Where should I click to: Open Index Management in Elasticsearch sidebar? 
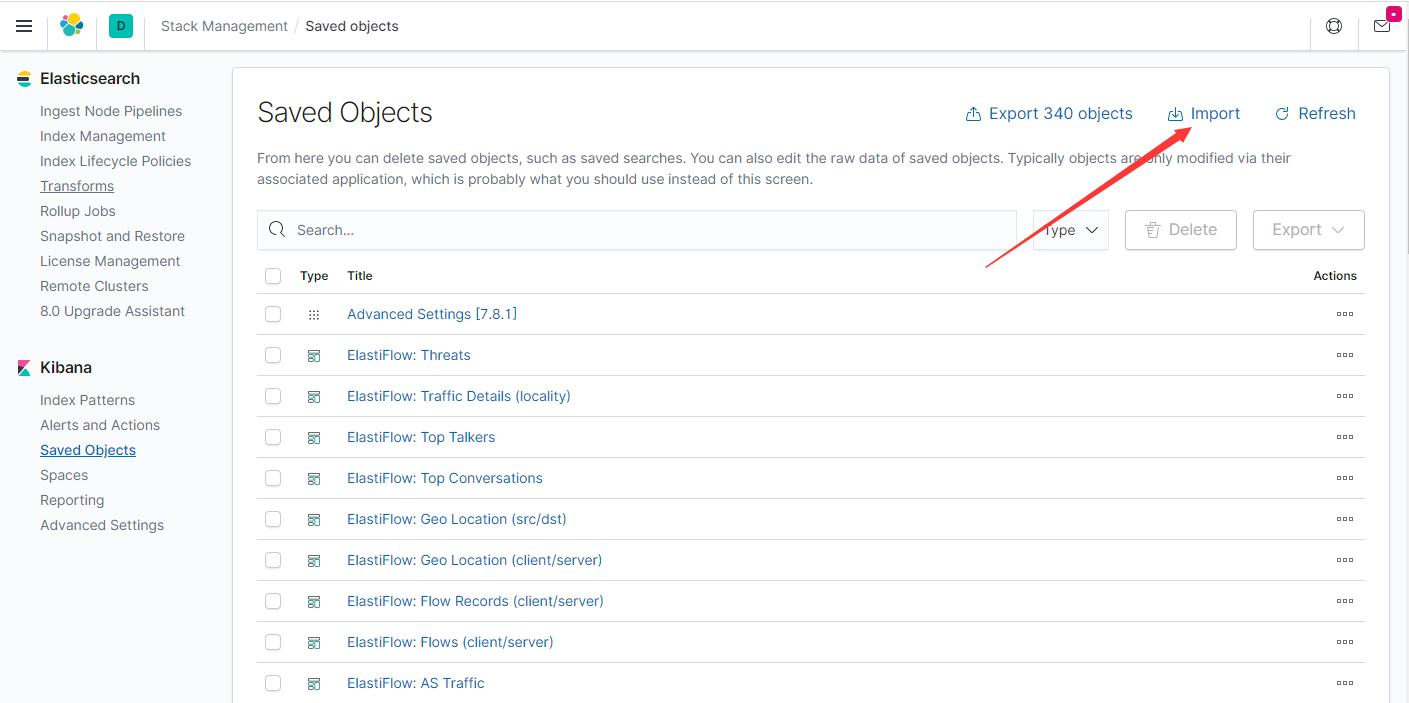103,136
